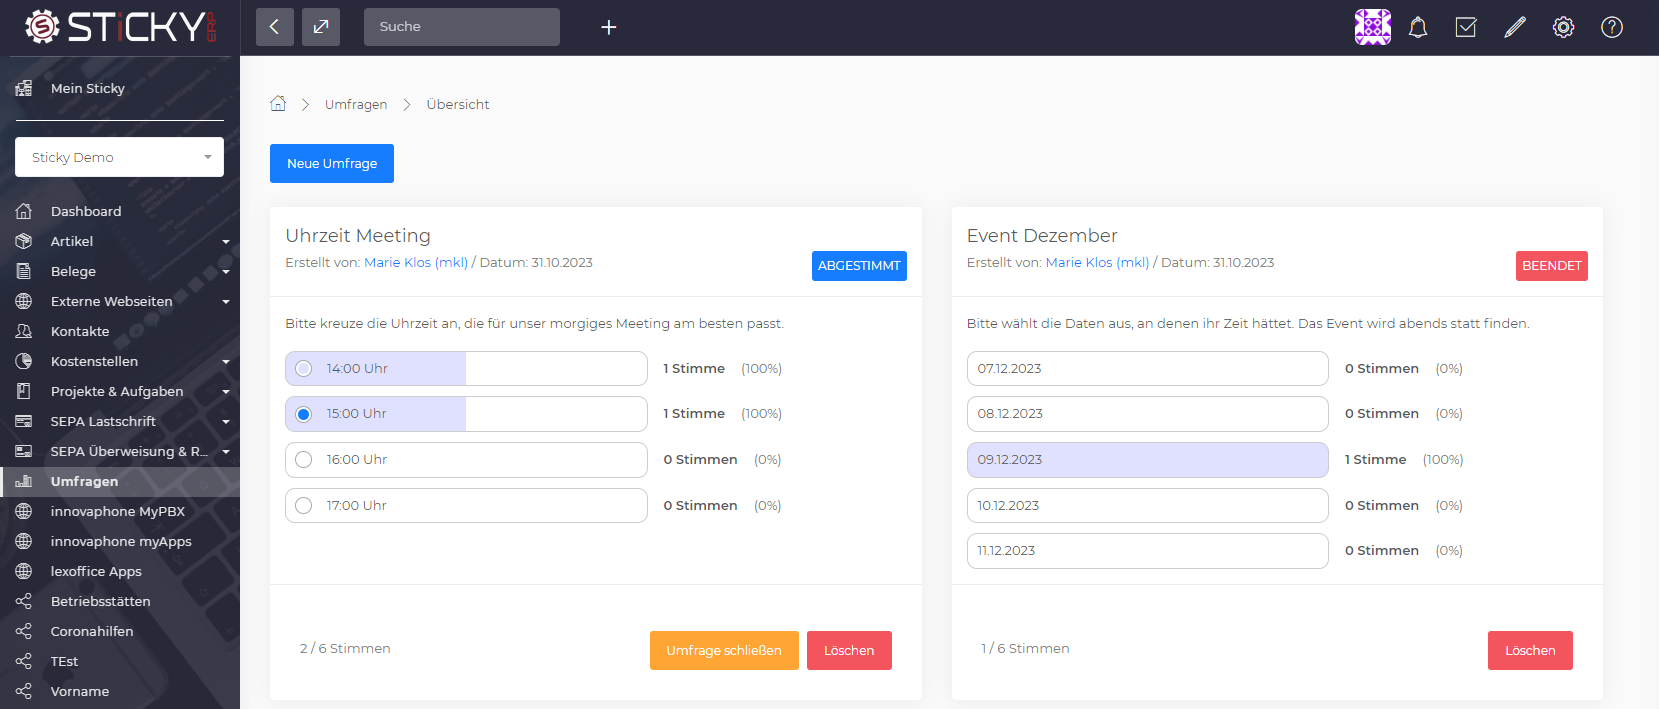
Task: Open a new tab with the plus icon
Action: coord(608,27)
